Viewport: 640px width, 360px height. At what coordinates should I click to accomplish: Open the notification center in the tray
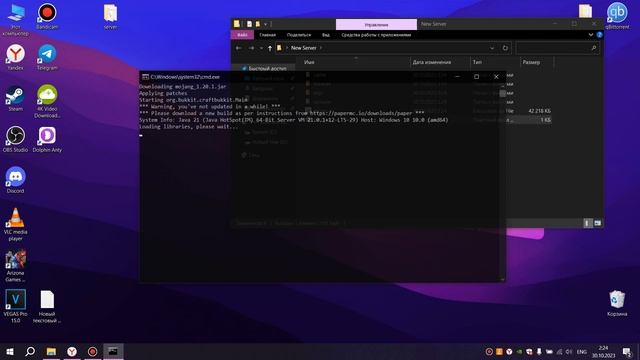tap(627, 351)
